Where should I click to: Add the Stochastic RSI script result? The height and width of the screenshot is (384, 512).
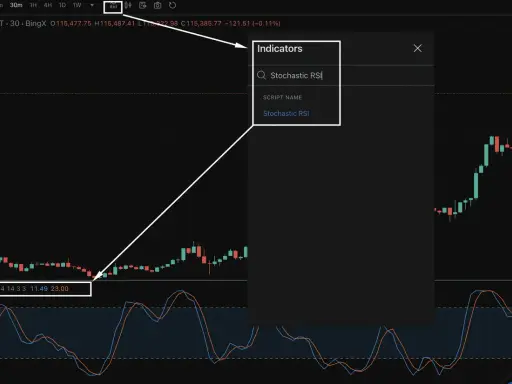[x=286, y=113]
